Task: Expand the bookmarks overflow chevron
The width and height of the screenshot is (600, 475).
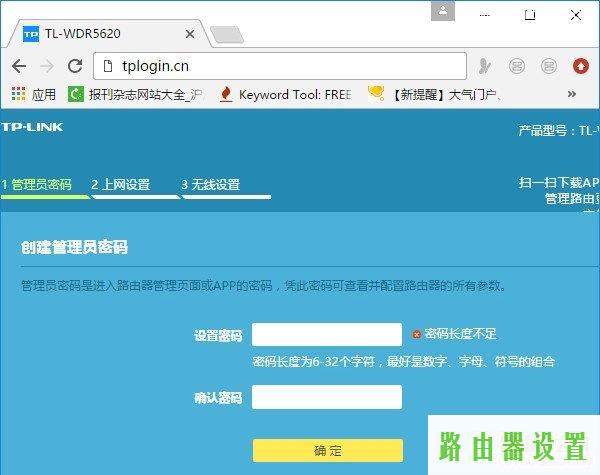Action: [572, 95]
